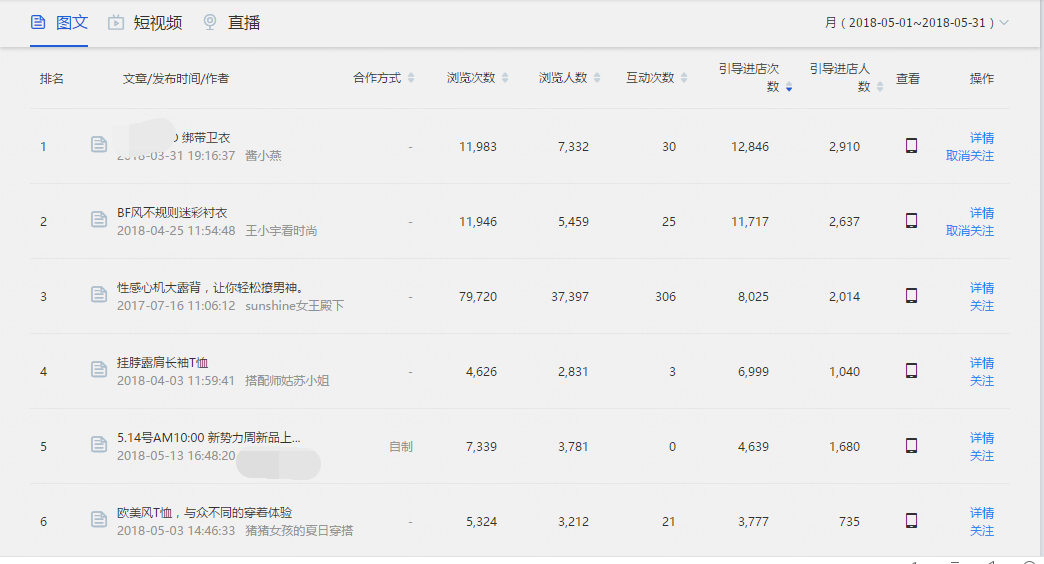Open 详情 for 性感心机大露背 article
The width and height of the screenshot is (1044, 564).
point(981,288)
